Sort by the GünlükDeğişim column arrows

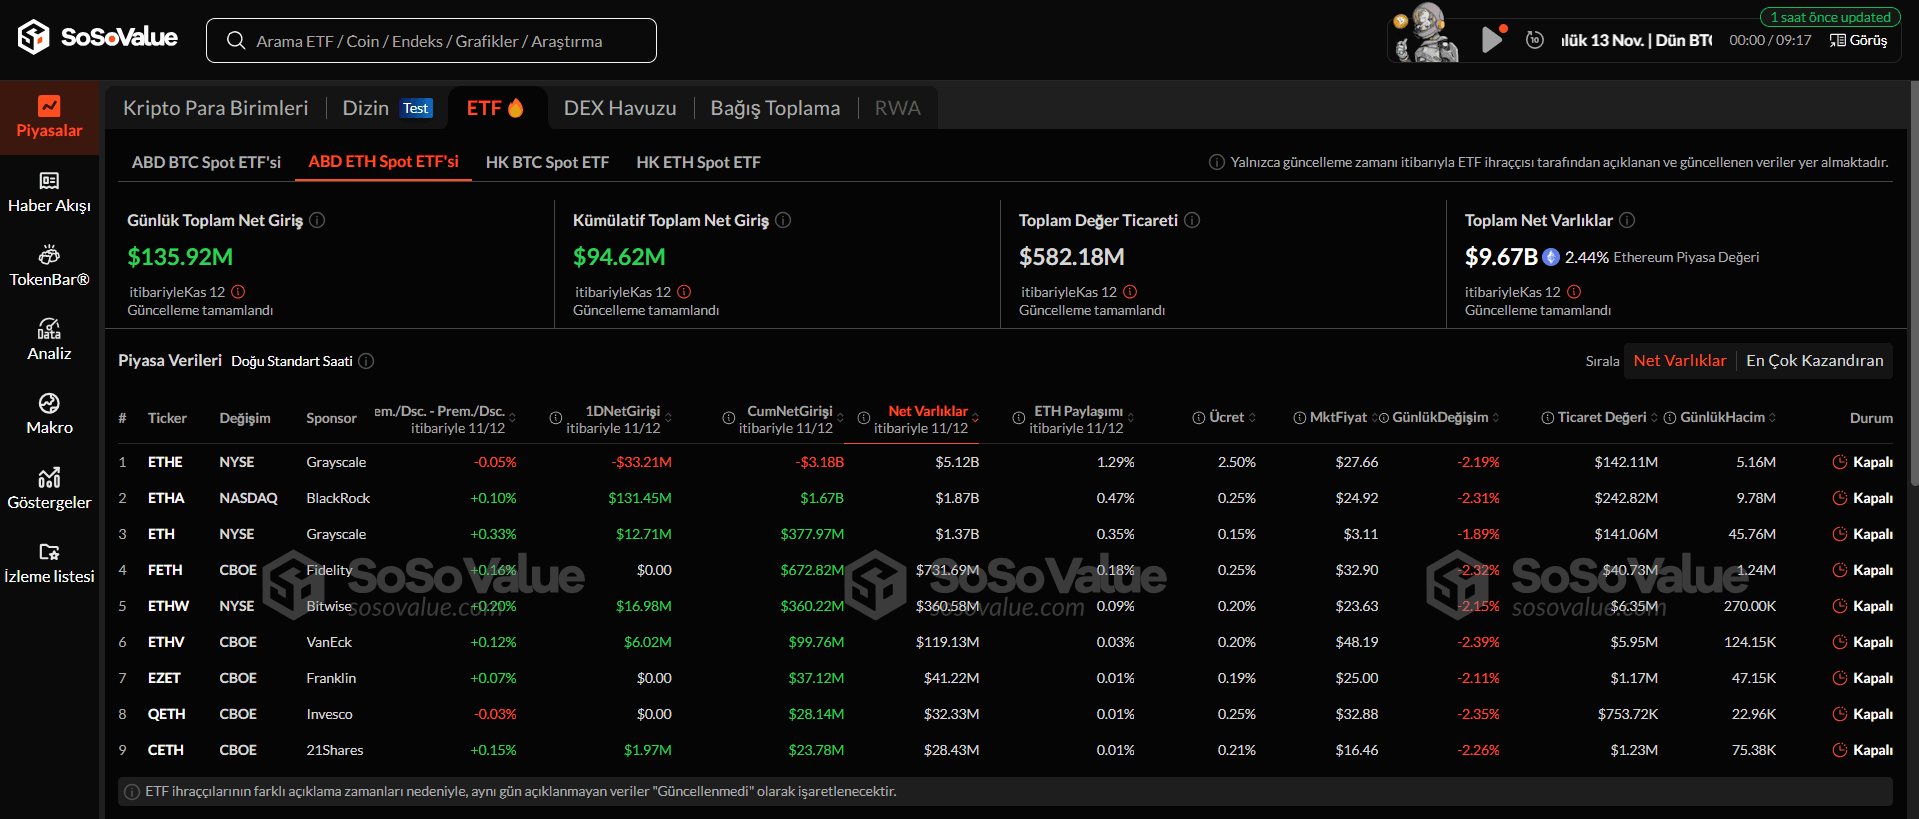pos(1496,418)
